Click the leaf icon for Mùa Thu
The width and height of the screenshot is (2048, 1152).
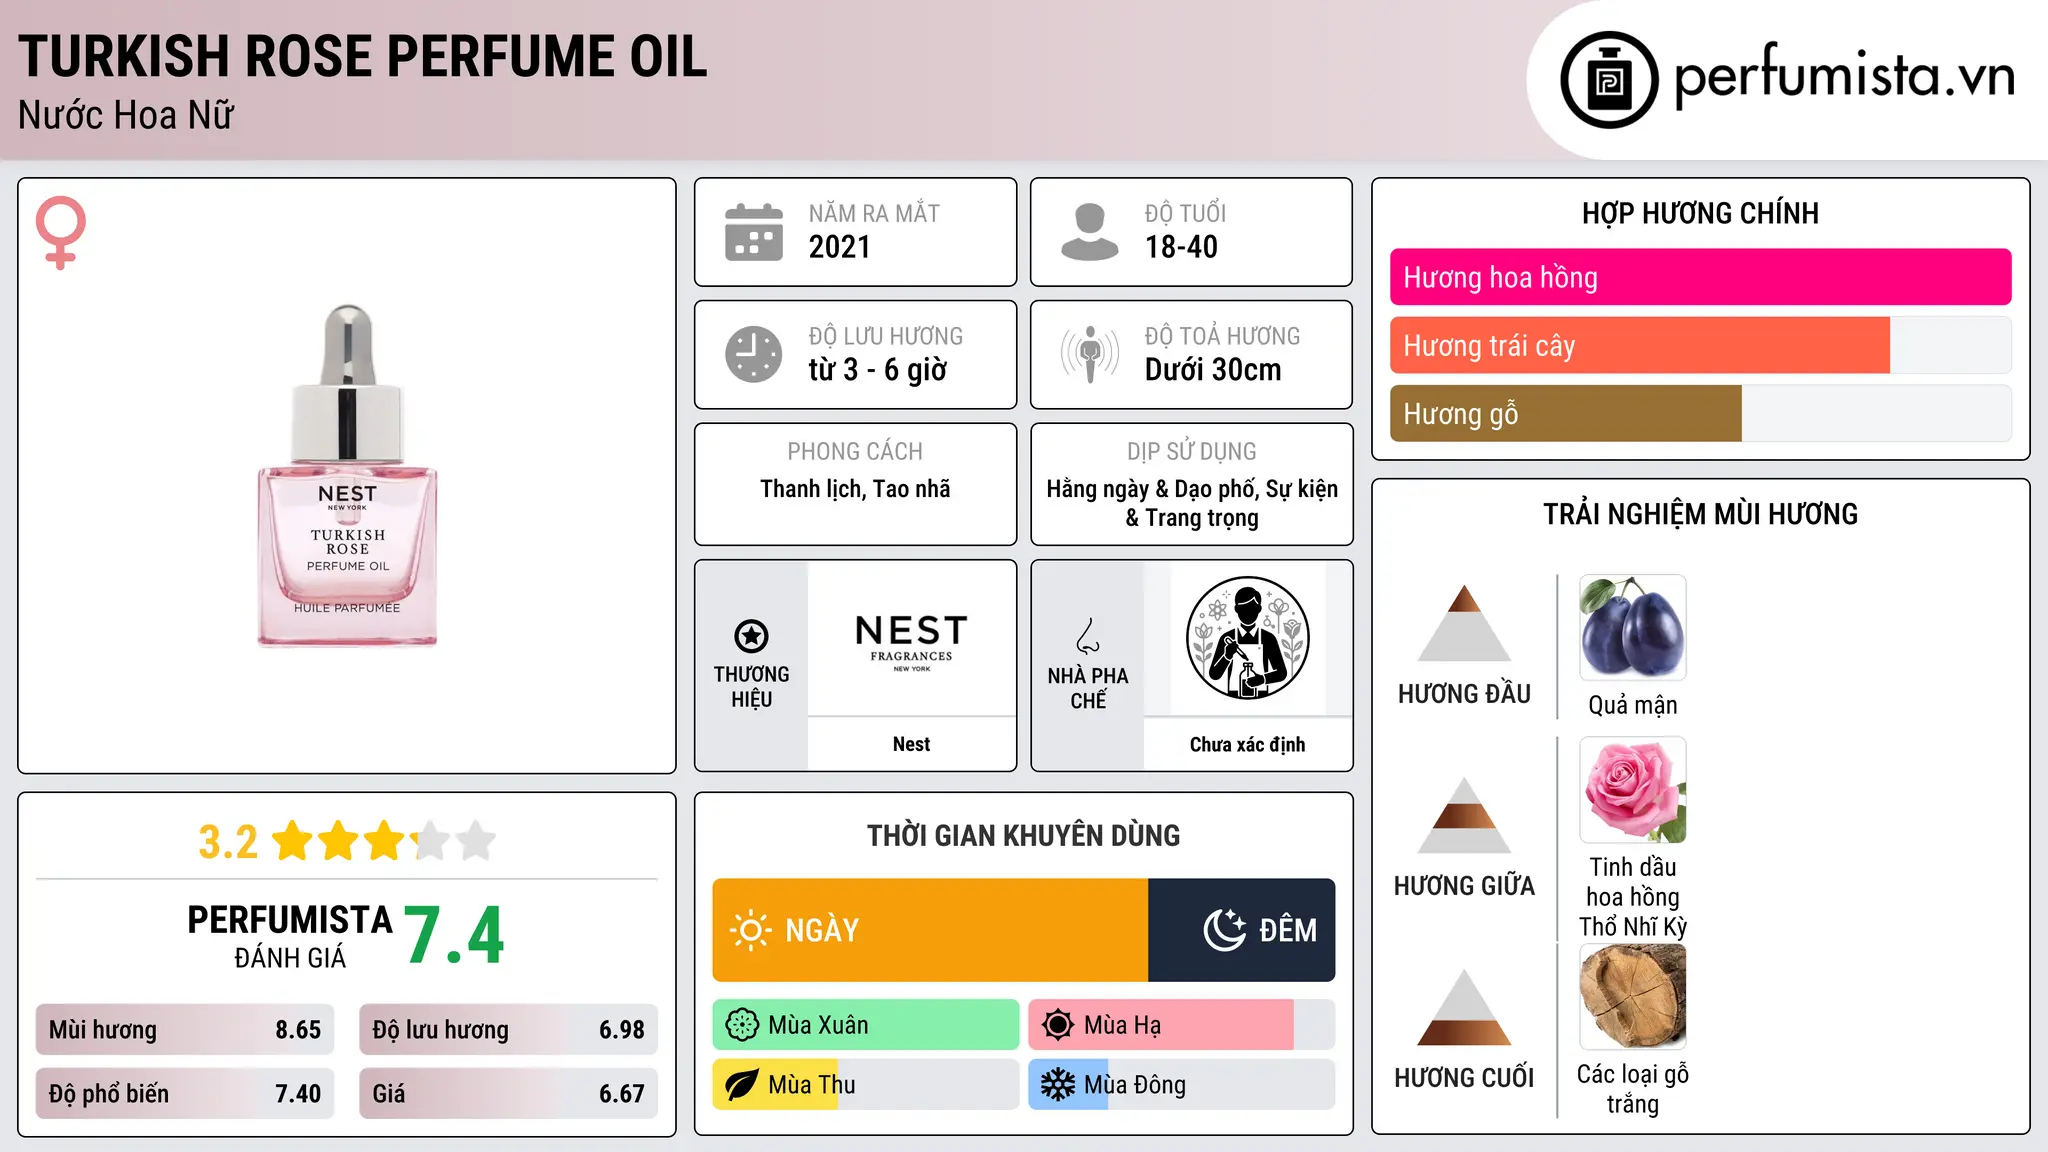(x=742, y=1085)
